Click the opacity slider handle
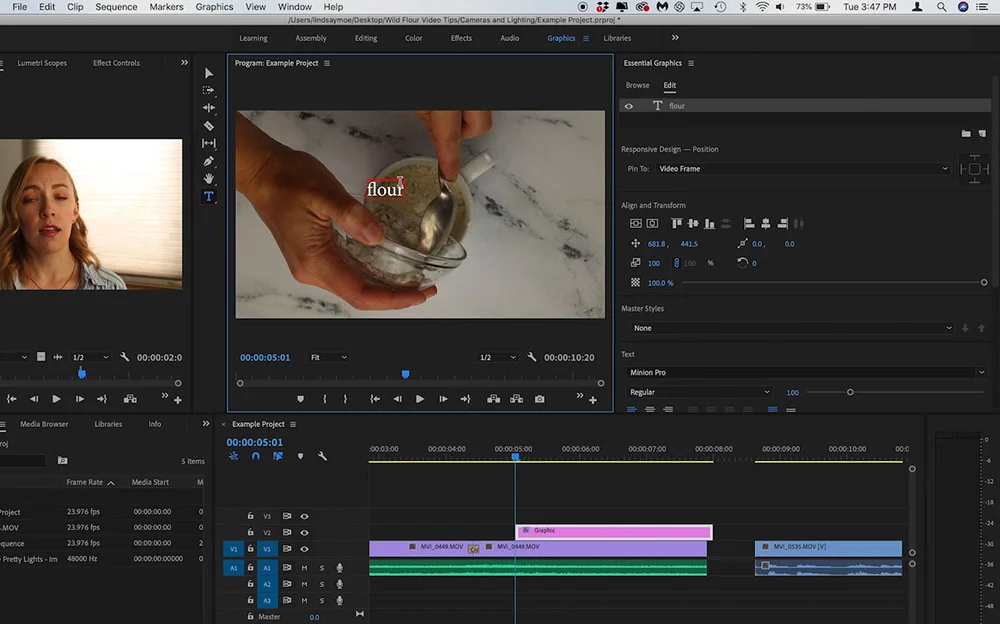Viewport: 1000px width, 624px height. coord(984,283)
